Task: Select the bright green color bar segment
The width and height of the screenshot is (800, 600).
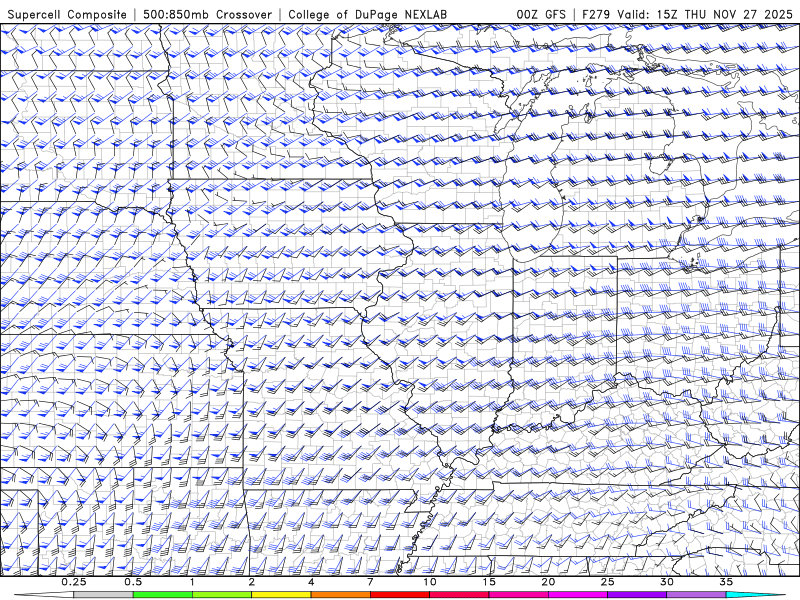Action: point(163,595)
